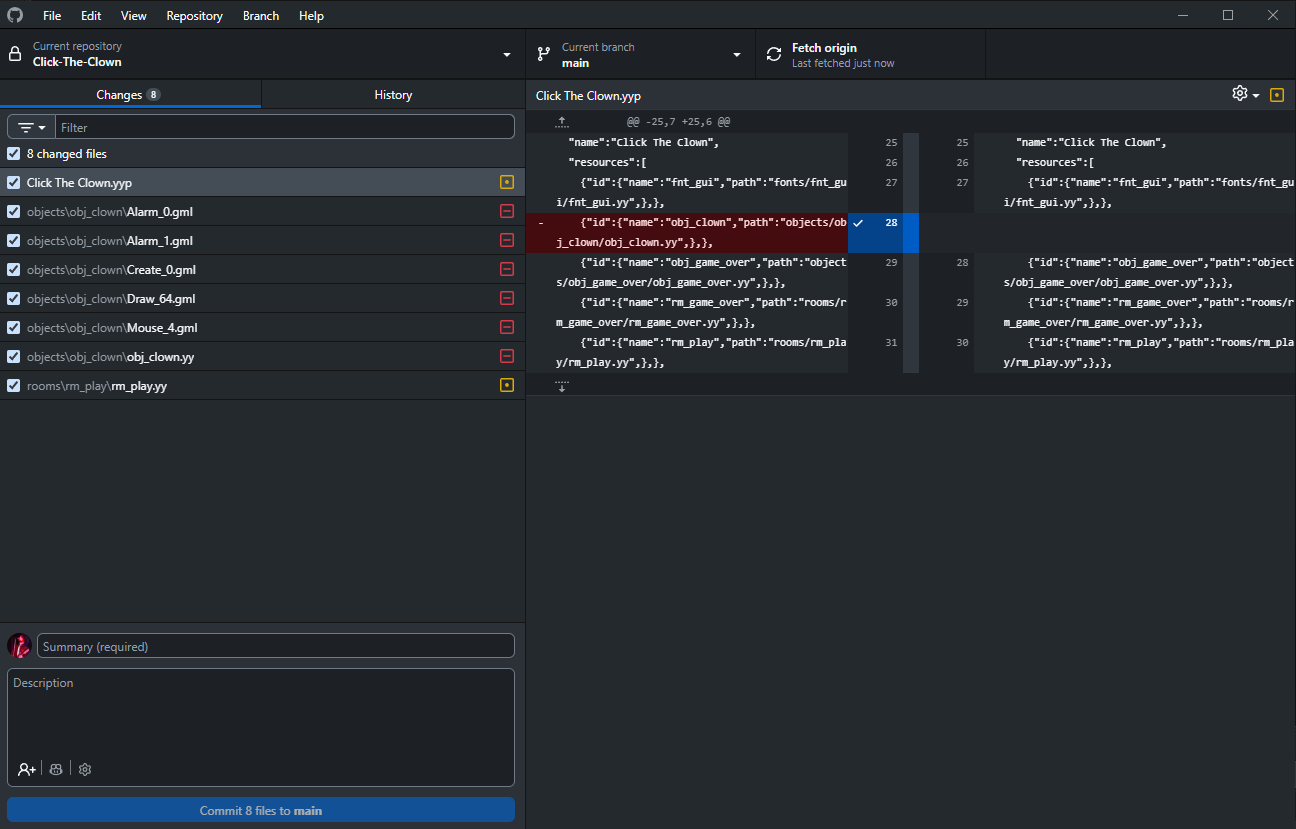1296x829 pixels.
Task: Click deleted status icon for Alarm_1.gml
Action: point(507,241)
